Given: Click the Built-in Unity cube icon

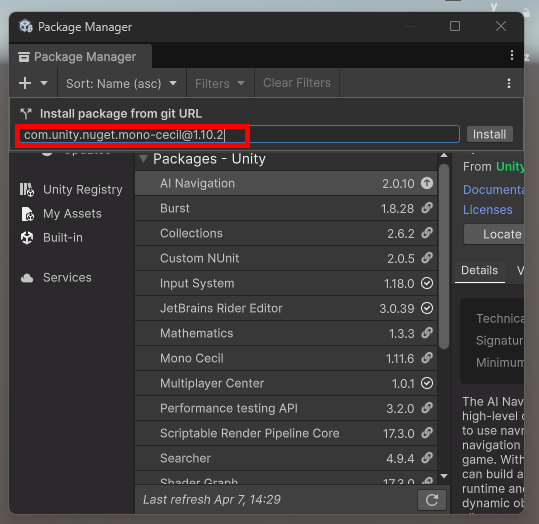Looking at the screenshot, I should click(x=27, y=238).
